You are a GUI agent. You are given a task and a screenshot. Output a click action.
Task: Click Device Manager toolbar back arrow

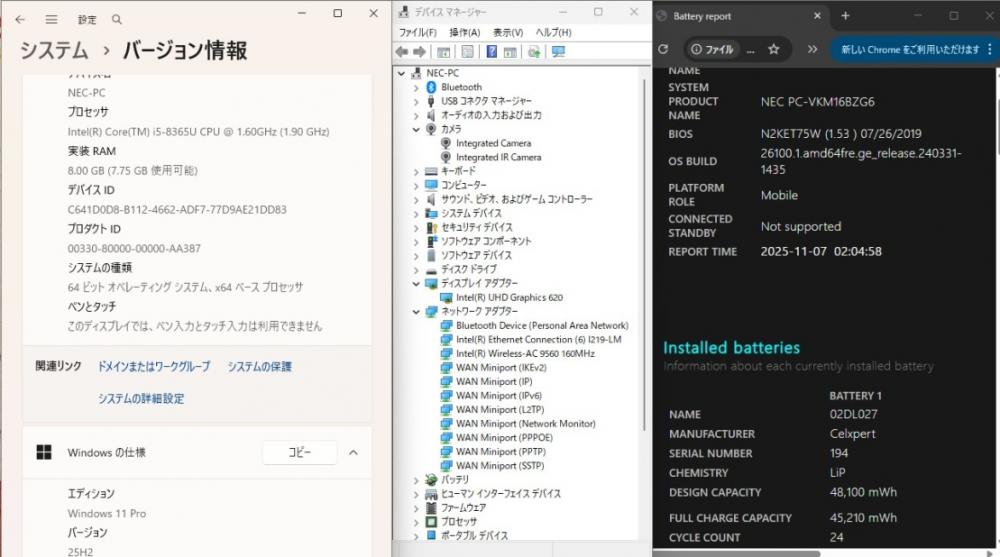[x=402, y=52]
